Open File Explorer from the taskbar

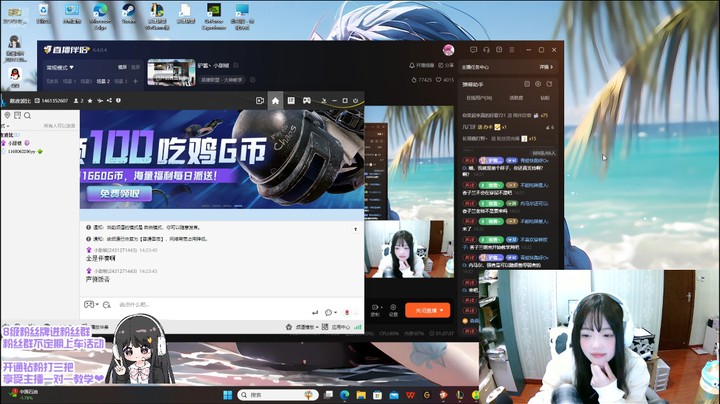click(361, 395)
